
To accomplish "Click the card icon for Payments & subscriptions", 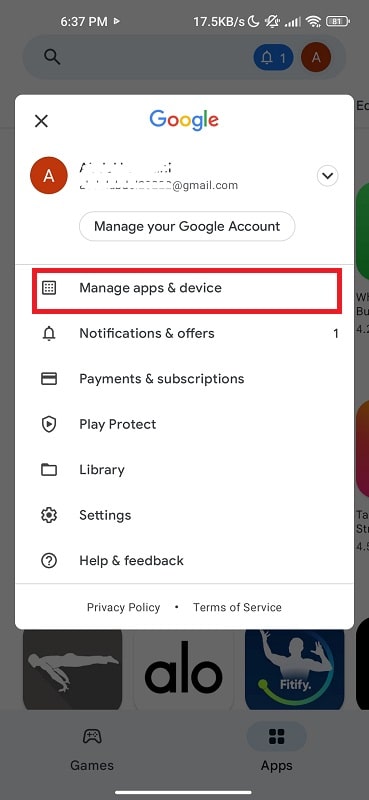I will pyautogui.click(x=49, y=379).
